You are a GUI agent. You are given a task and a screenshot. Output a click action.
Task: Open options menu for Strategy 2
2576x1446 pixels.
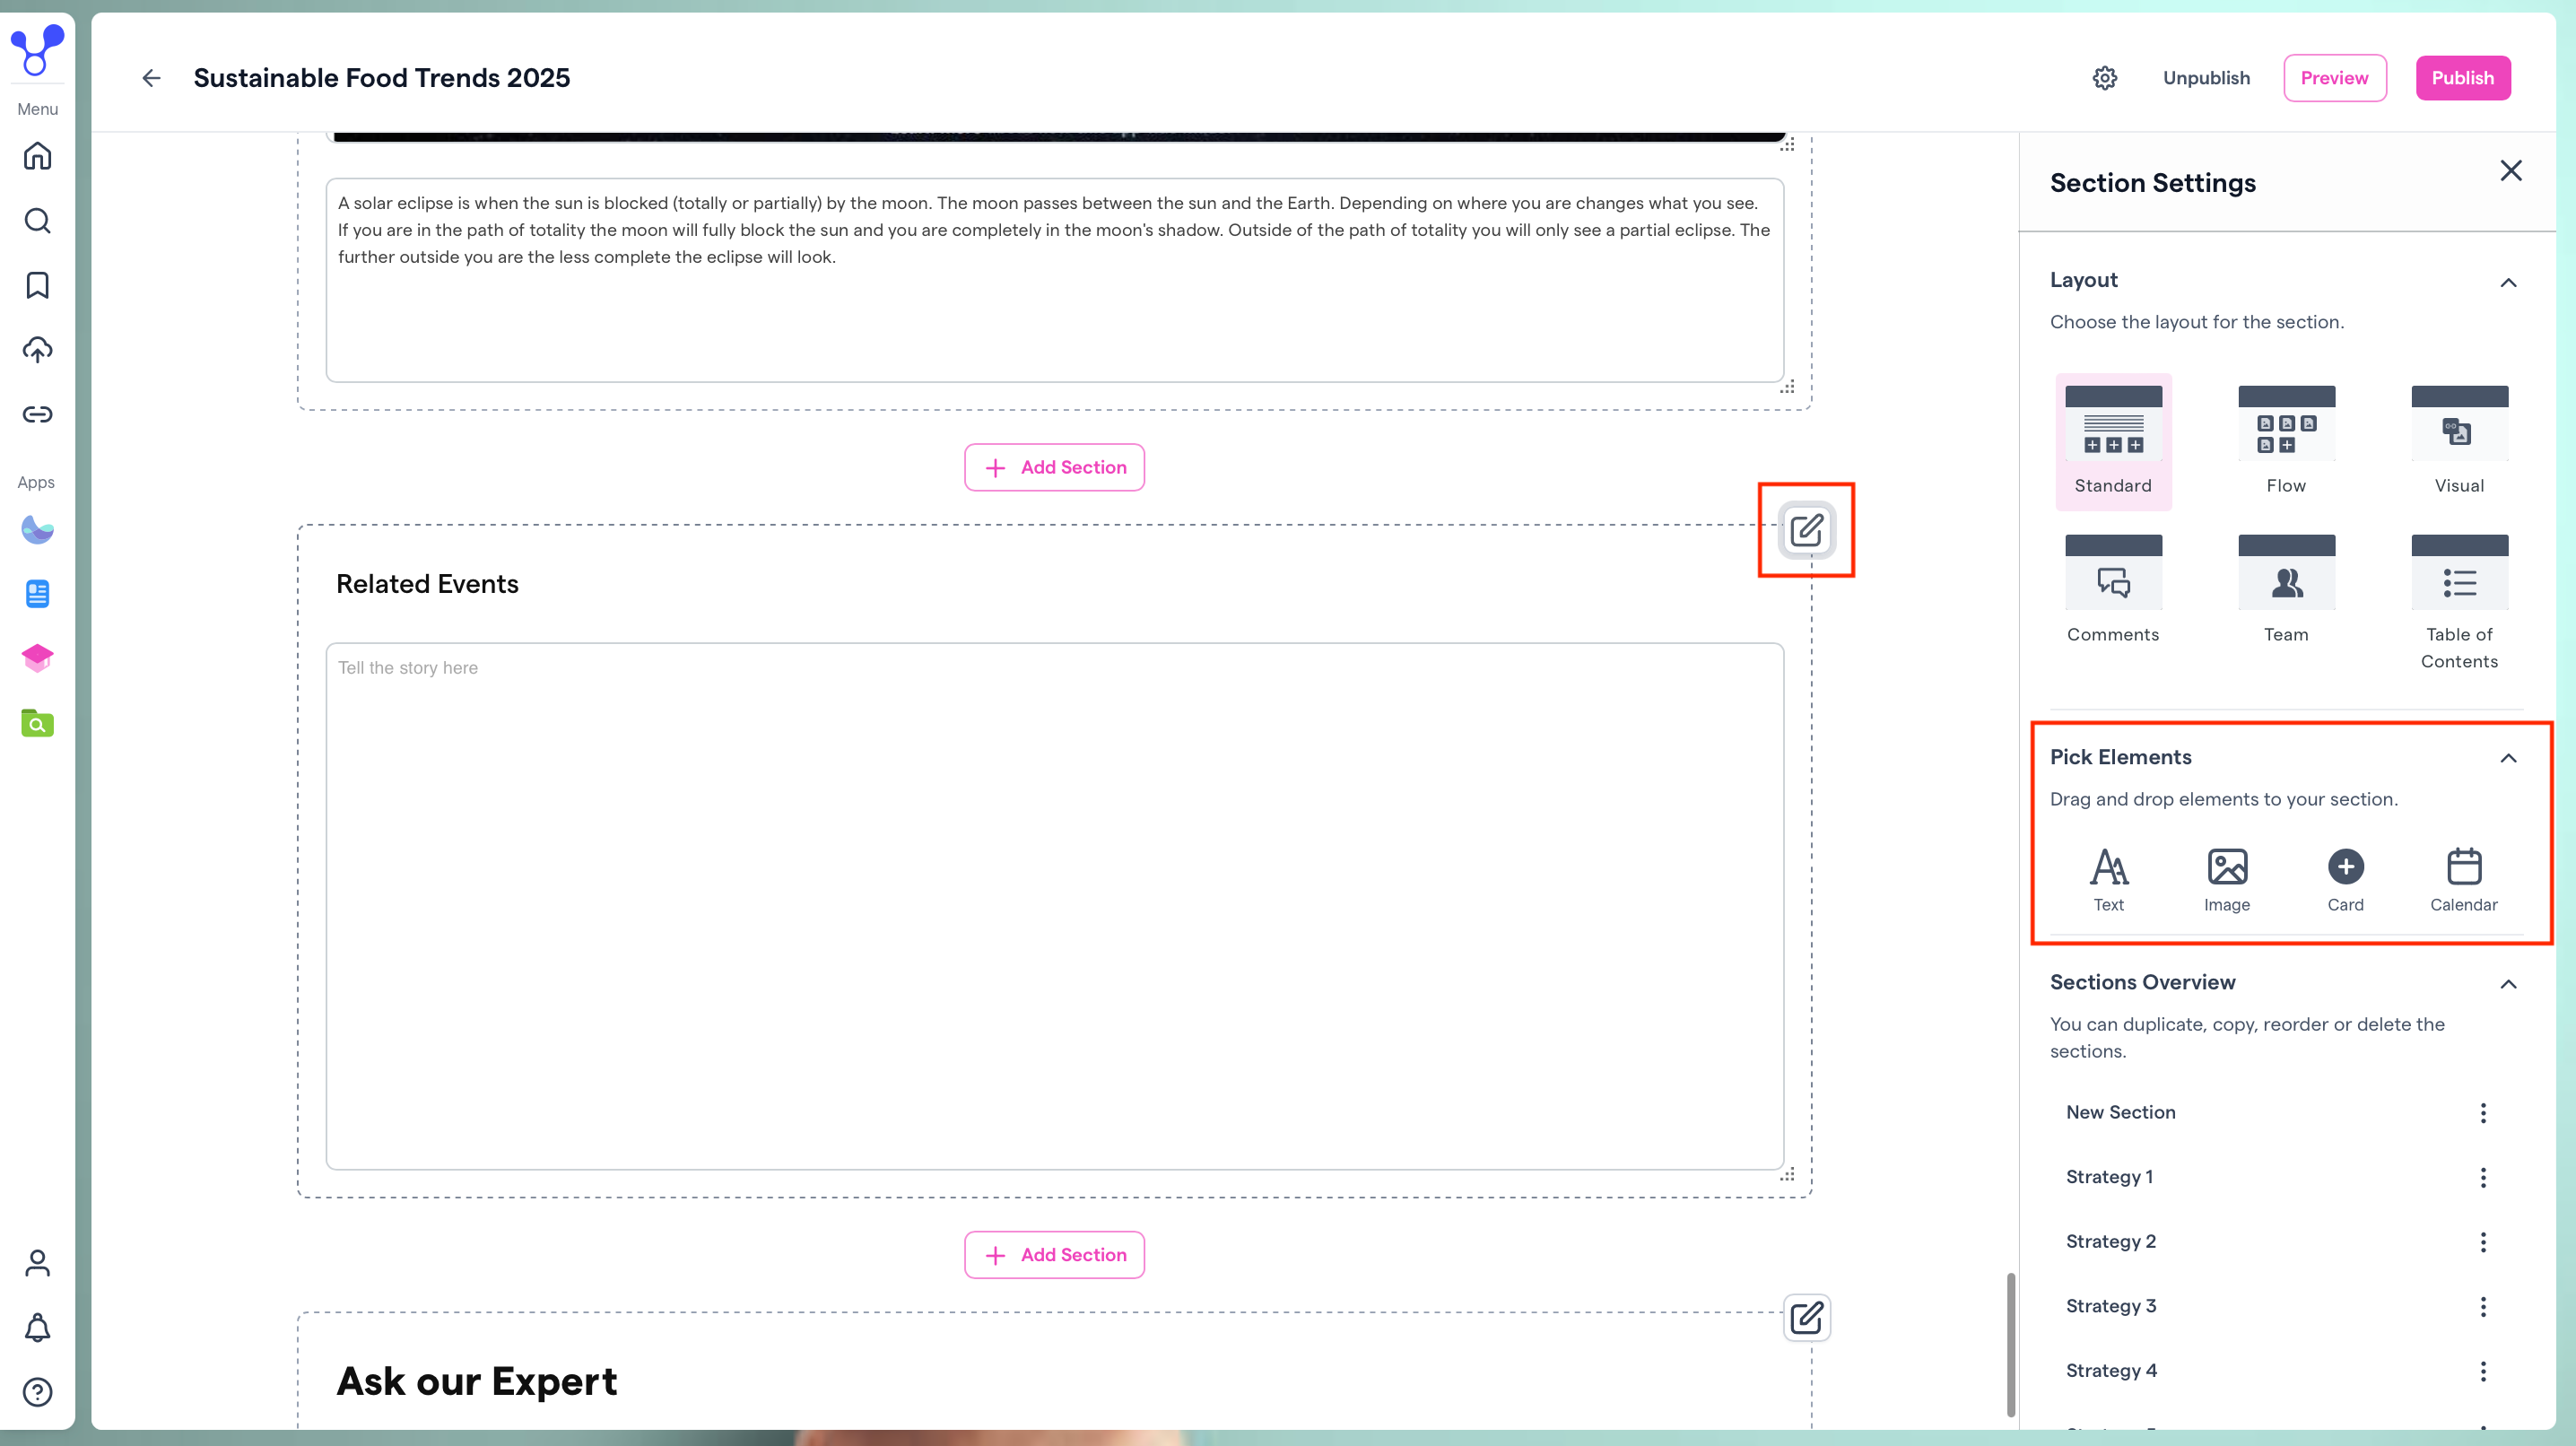click(2482, 1242)
